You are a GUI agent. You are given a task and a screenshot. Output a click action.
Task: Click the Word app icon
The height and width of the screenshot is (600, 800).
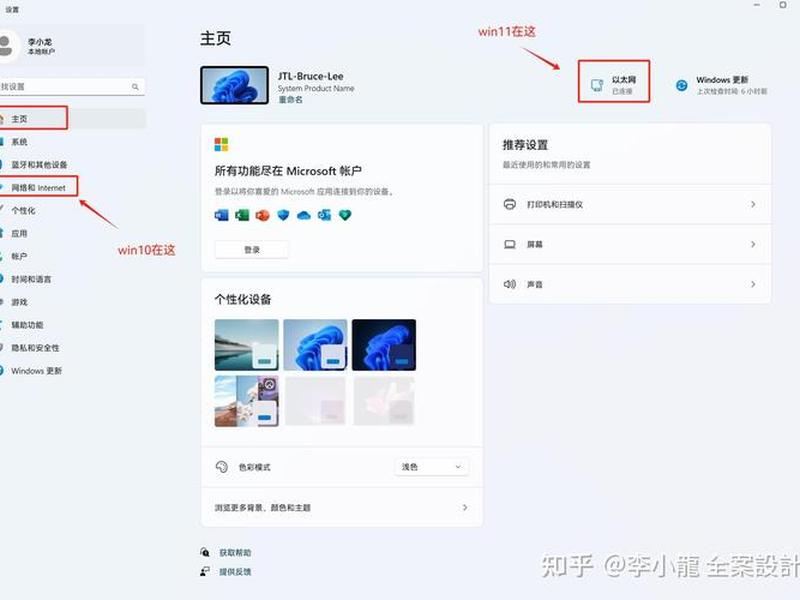click(221, 215)
